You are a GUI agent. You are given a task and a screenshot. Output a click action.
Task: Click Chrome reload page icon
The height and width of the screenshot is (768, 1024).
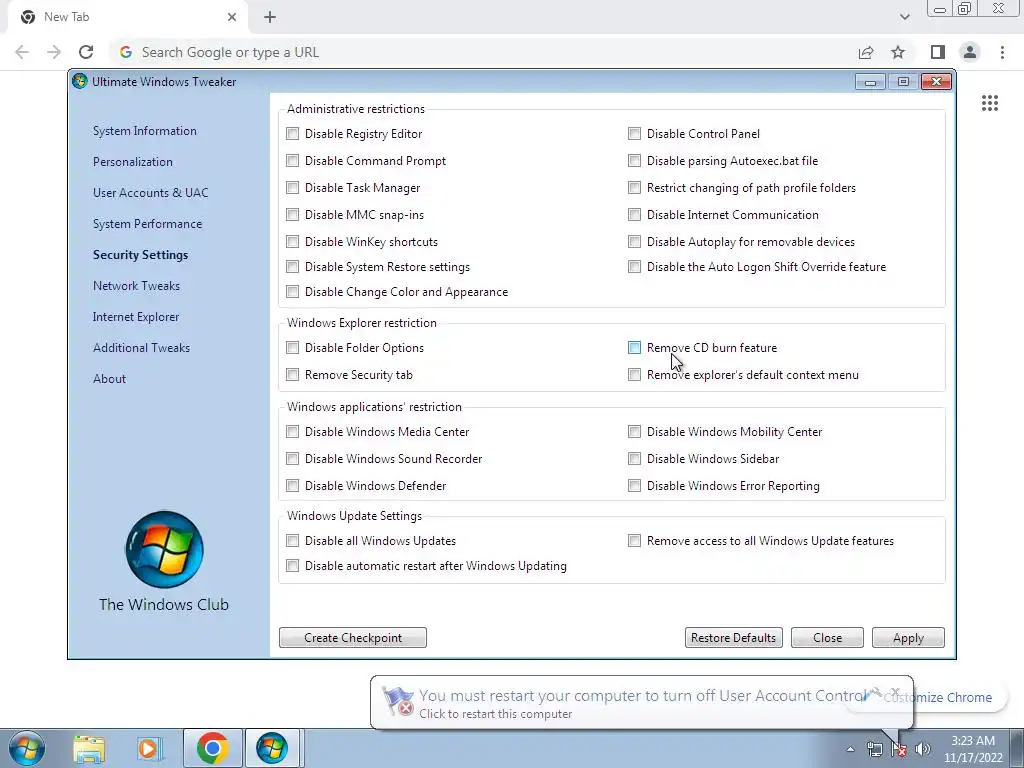point(86,52)
